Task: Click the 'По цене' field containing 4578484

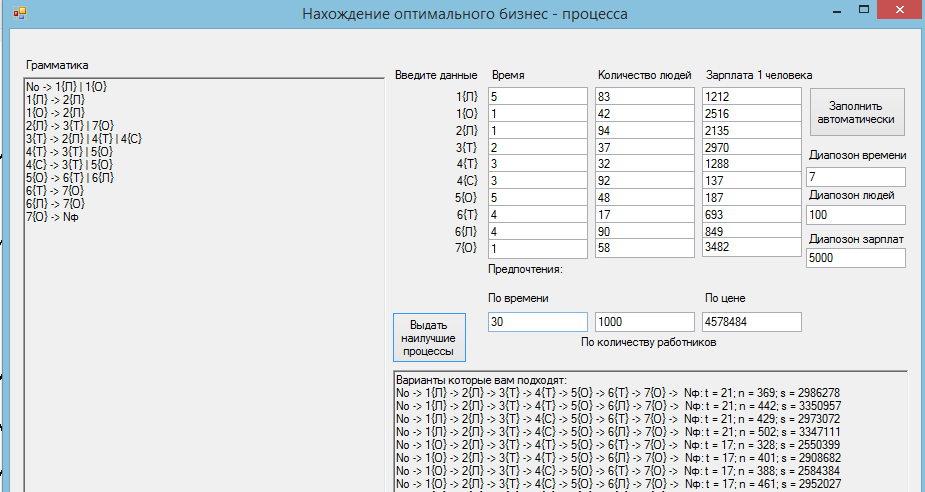Action: [752, 322]
